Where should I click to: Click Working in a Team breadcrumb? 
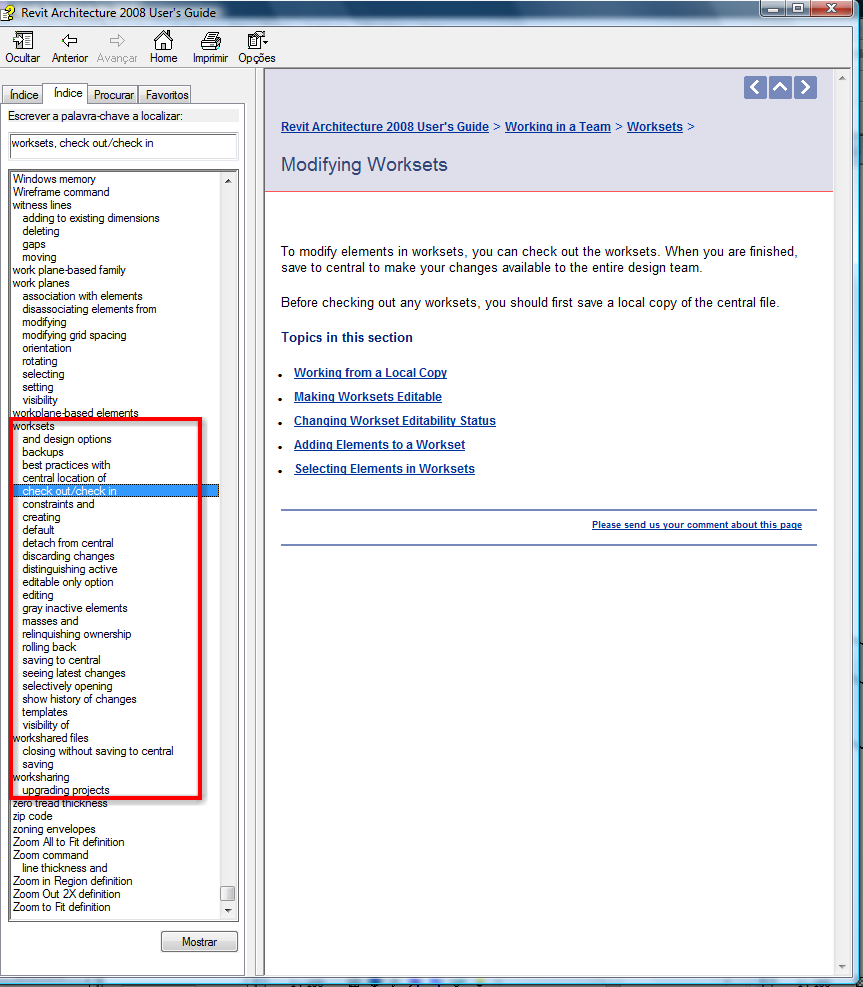coord(558,127)
